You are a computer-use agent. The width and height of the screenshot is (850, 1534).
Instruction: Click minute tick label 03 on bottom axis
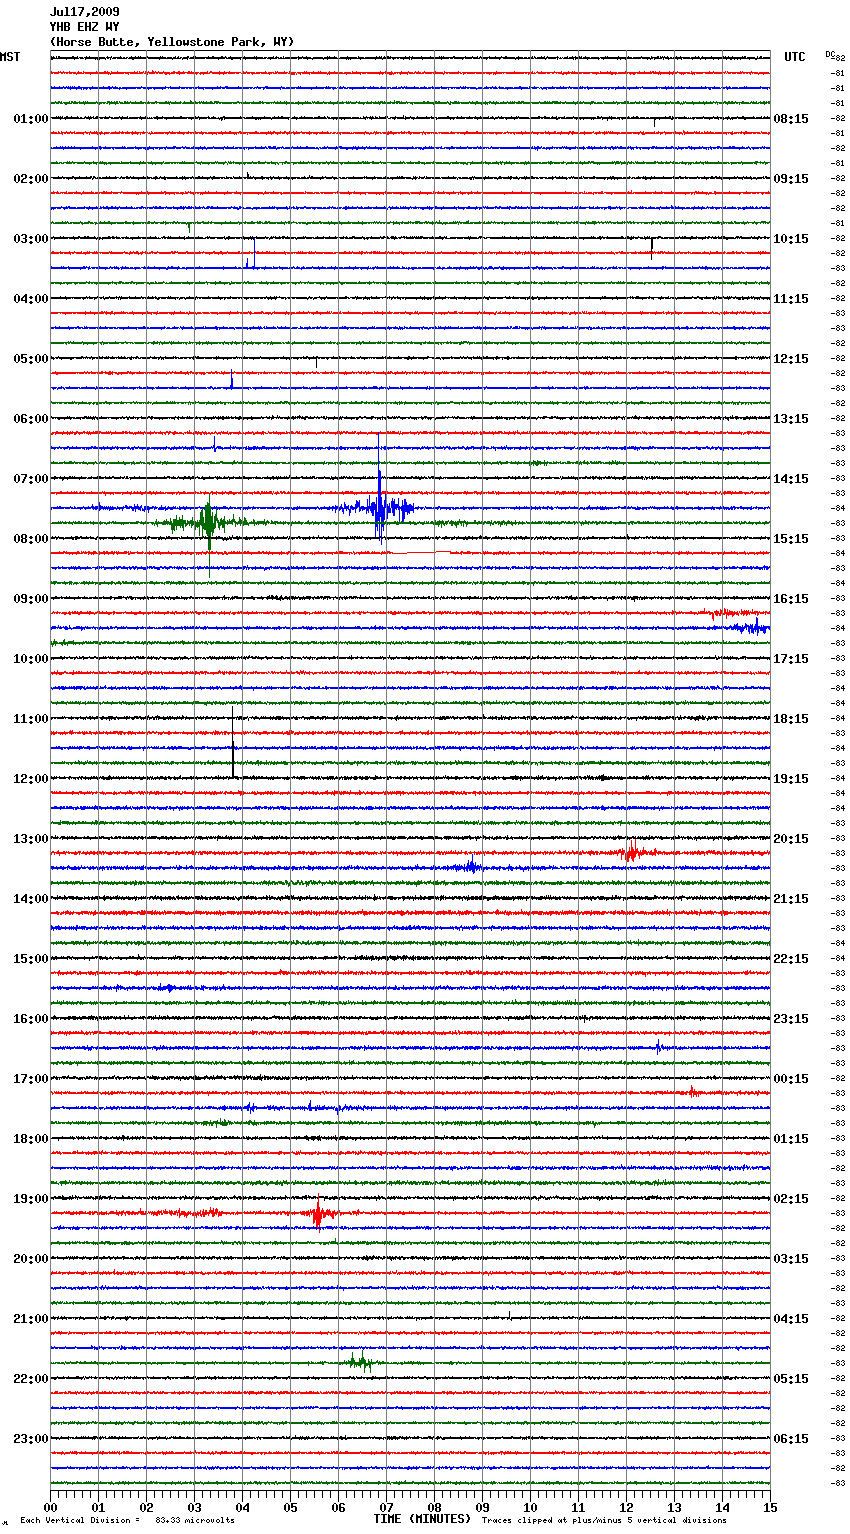click(x=194, y=1507)
